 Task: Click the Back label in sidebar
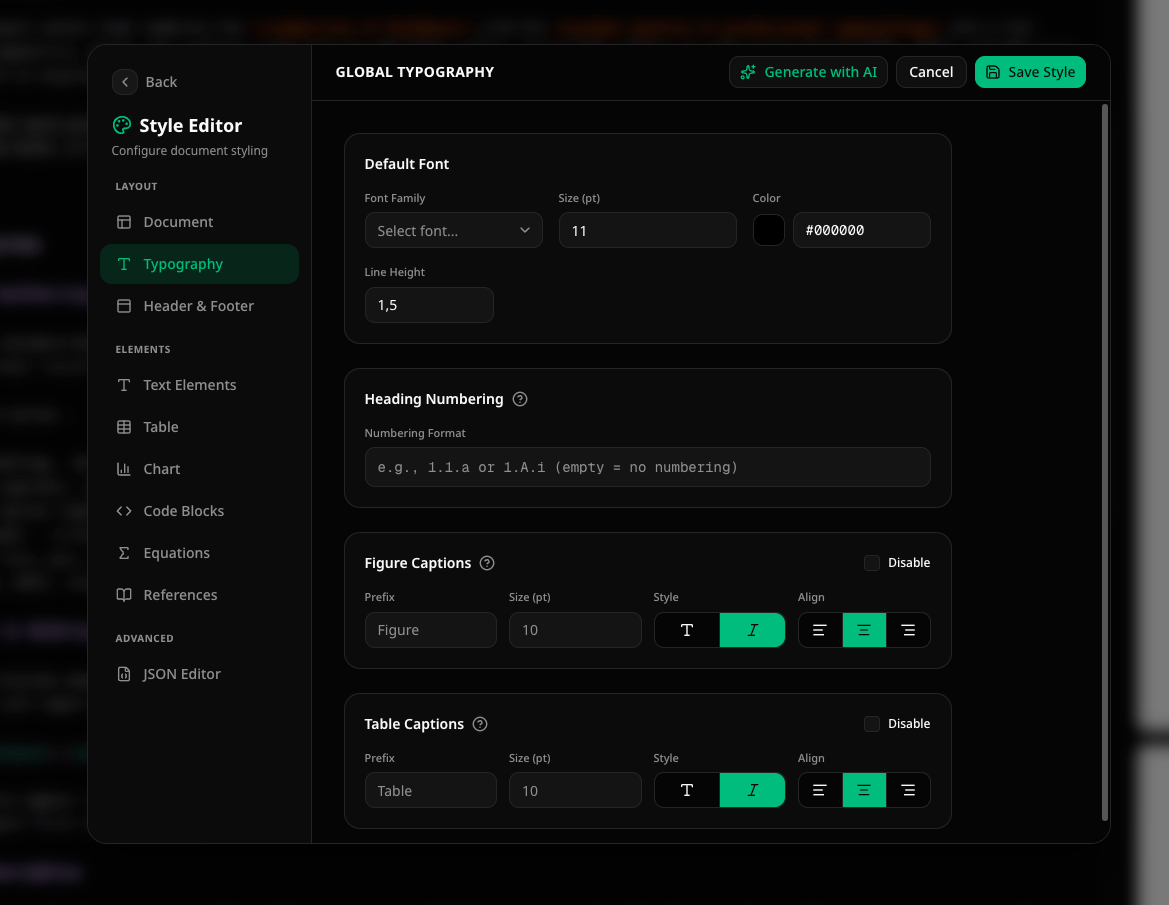tap(161, 82)
